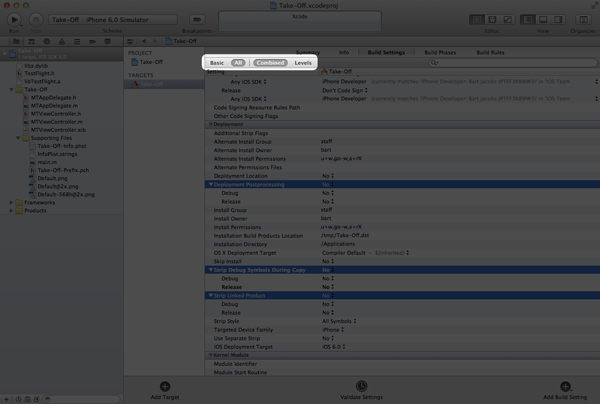Open the Build Settings tab
Image resolution: width=600 pixels, height=404 pixels.
386,52
